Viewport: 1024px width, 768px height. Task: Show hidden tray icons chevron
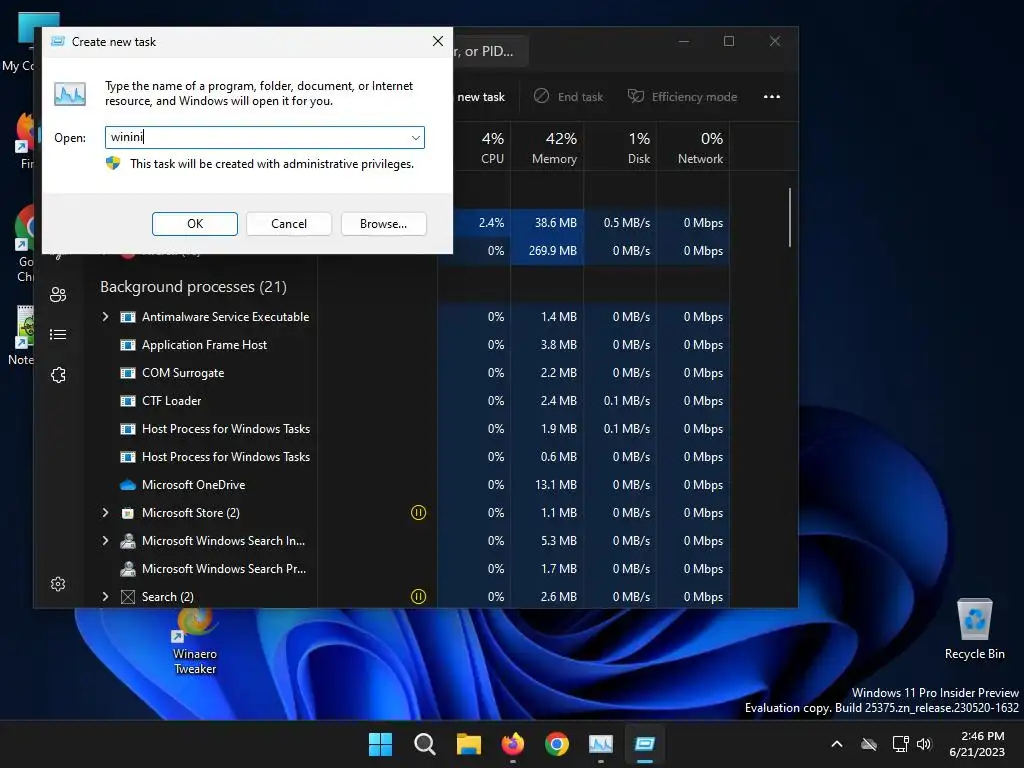(837, 744)
